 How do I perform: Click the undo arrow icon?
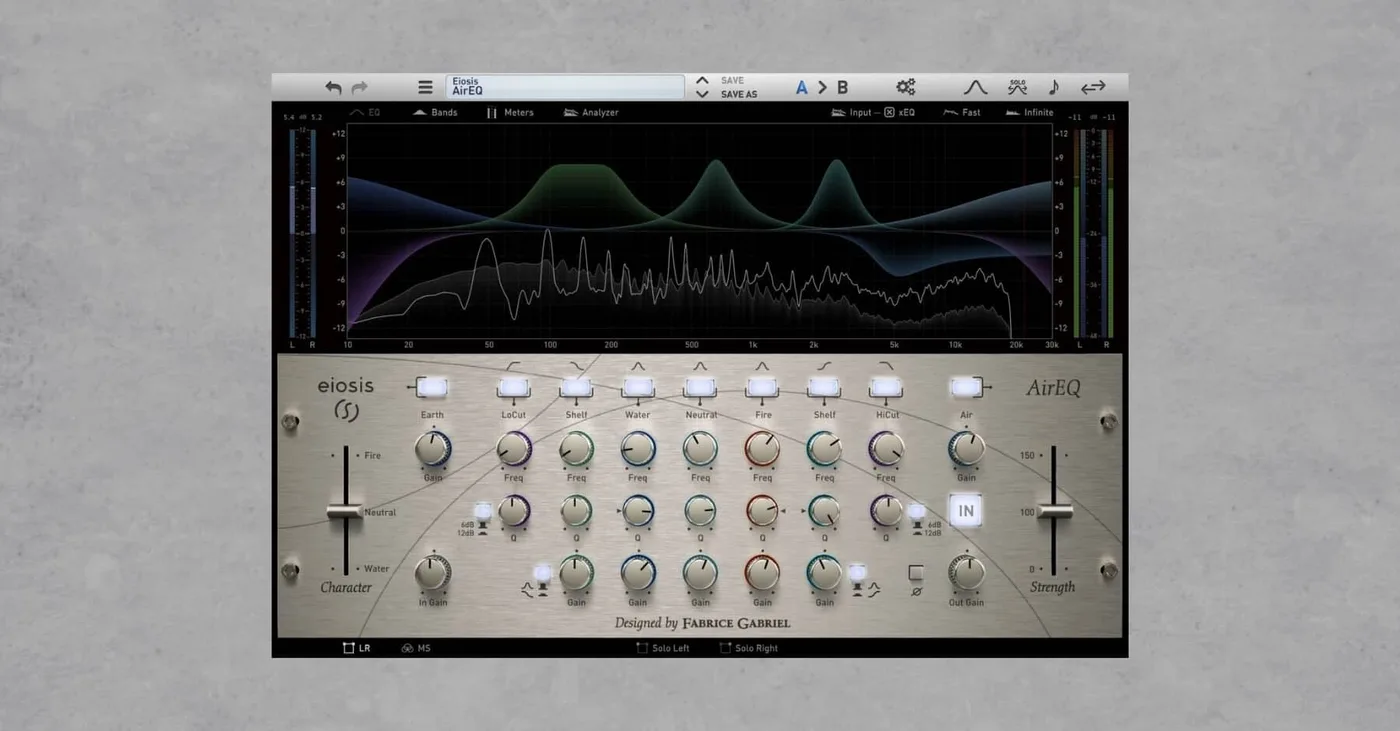click(x=334, y=88)
